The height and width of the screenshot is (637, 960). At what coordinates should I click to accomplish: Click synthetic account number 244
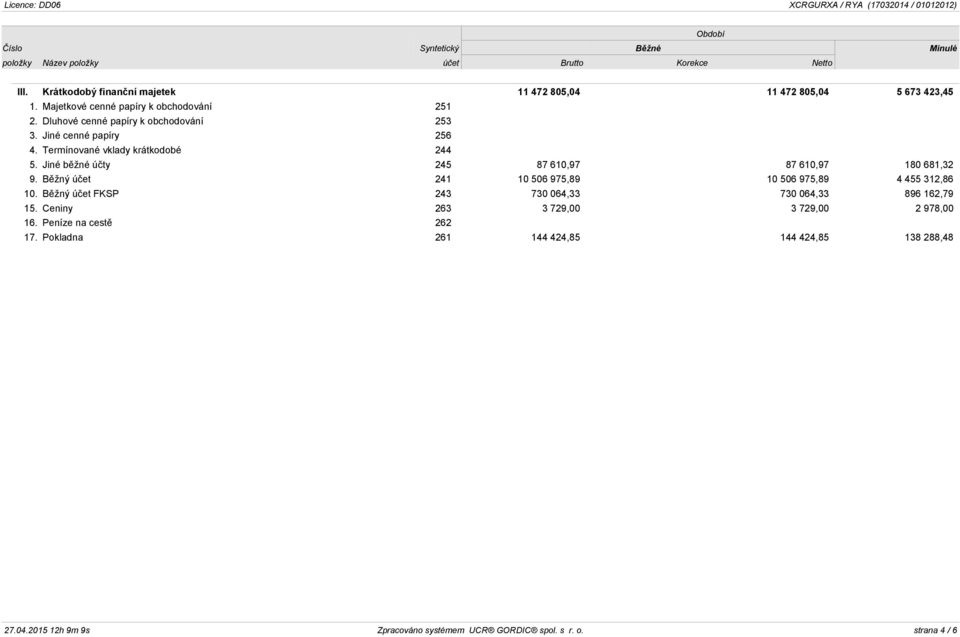[443, 150]
